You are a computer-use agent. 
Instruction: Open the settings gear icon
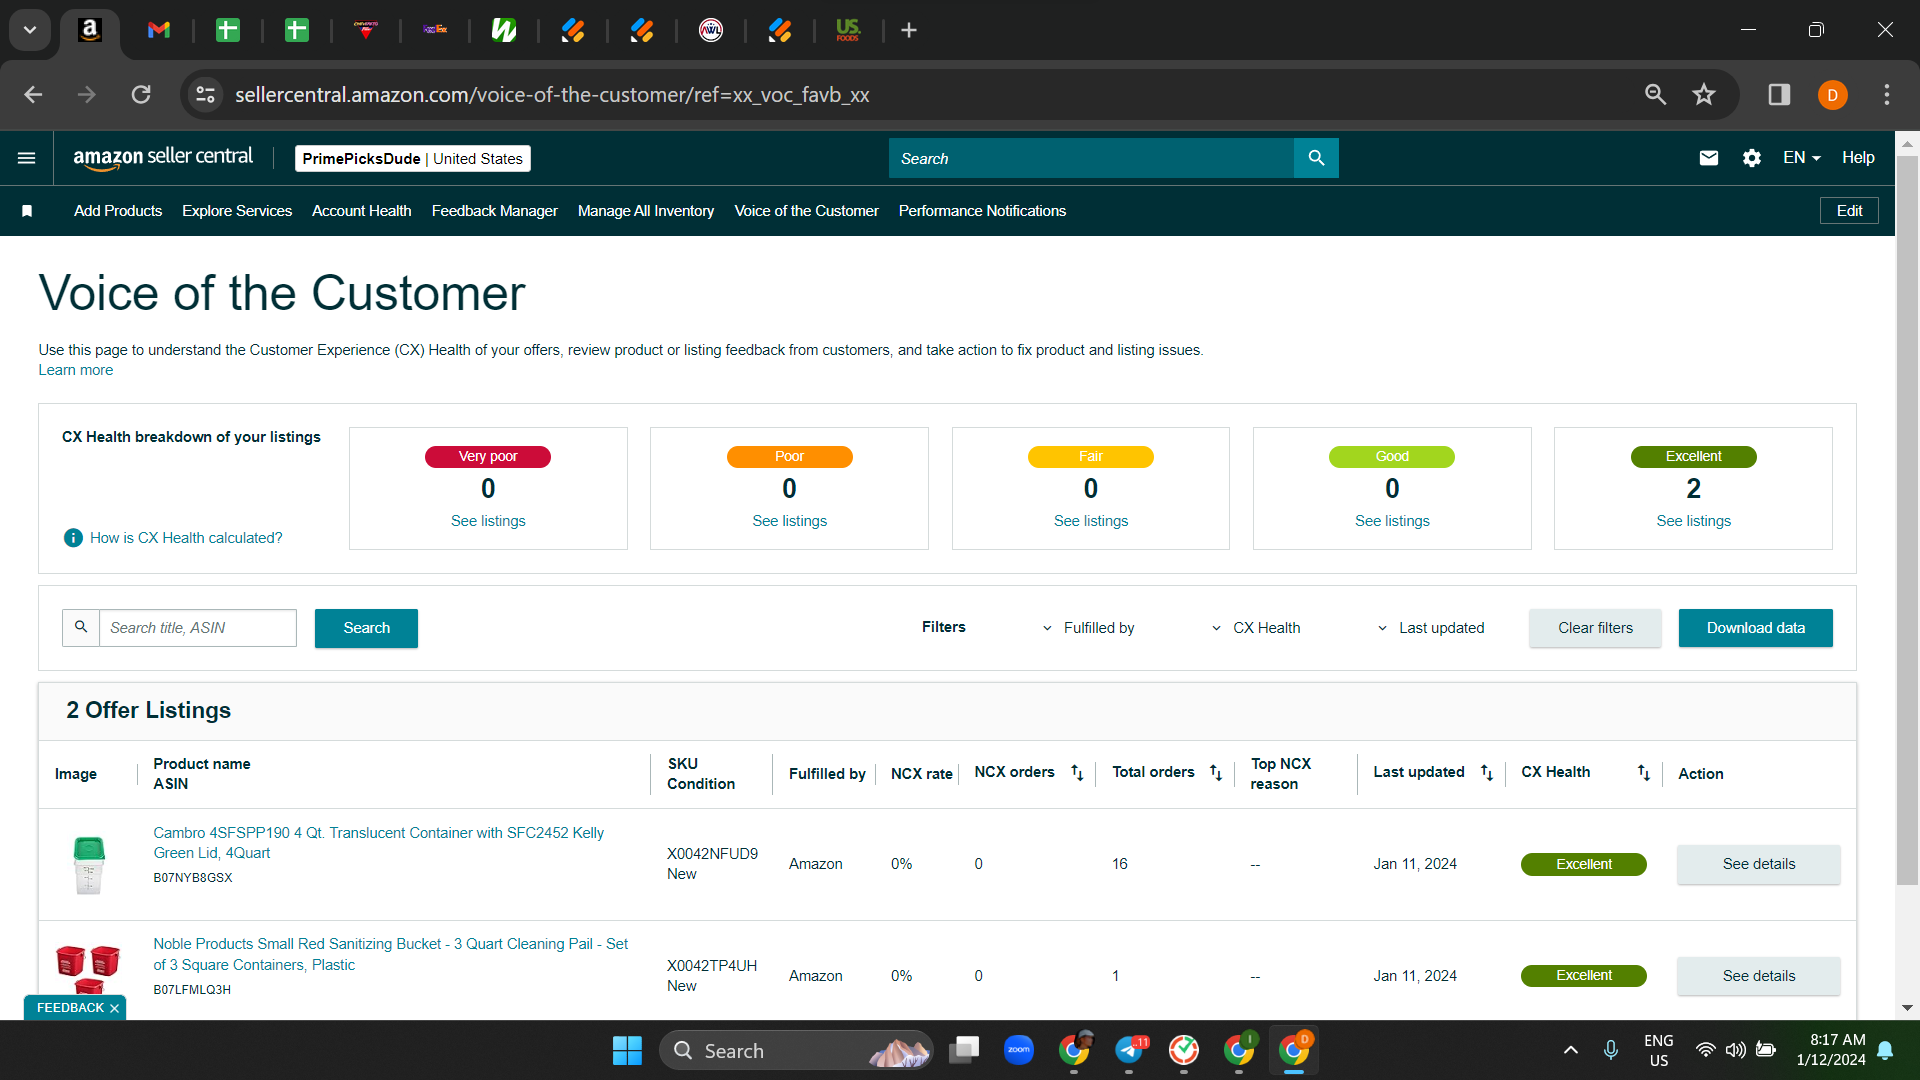click(x=1752, y=158)
